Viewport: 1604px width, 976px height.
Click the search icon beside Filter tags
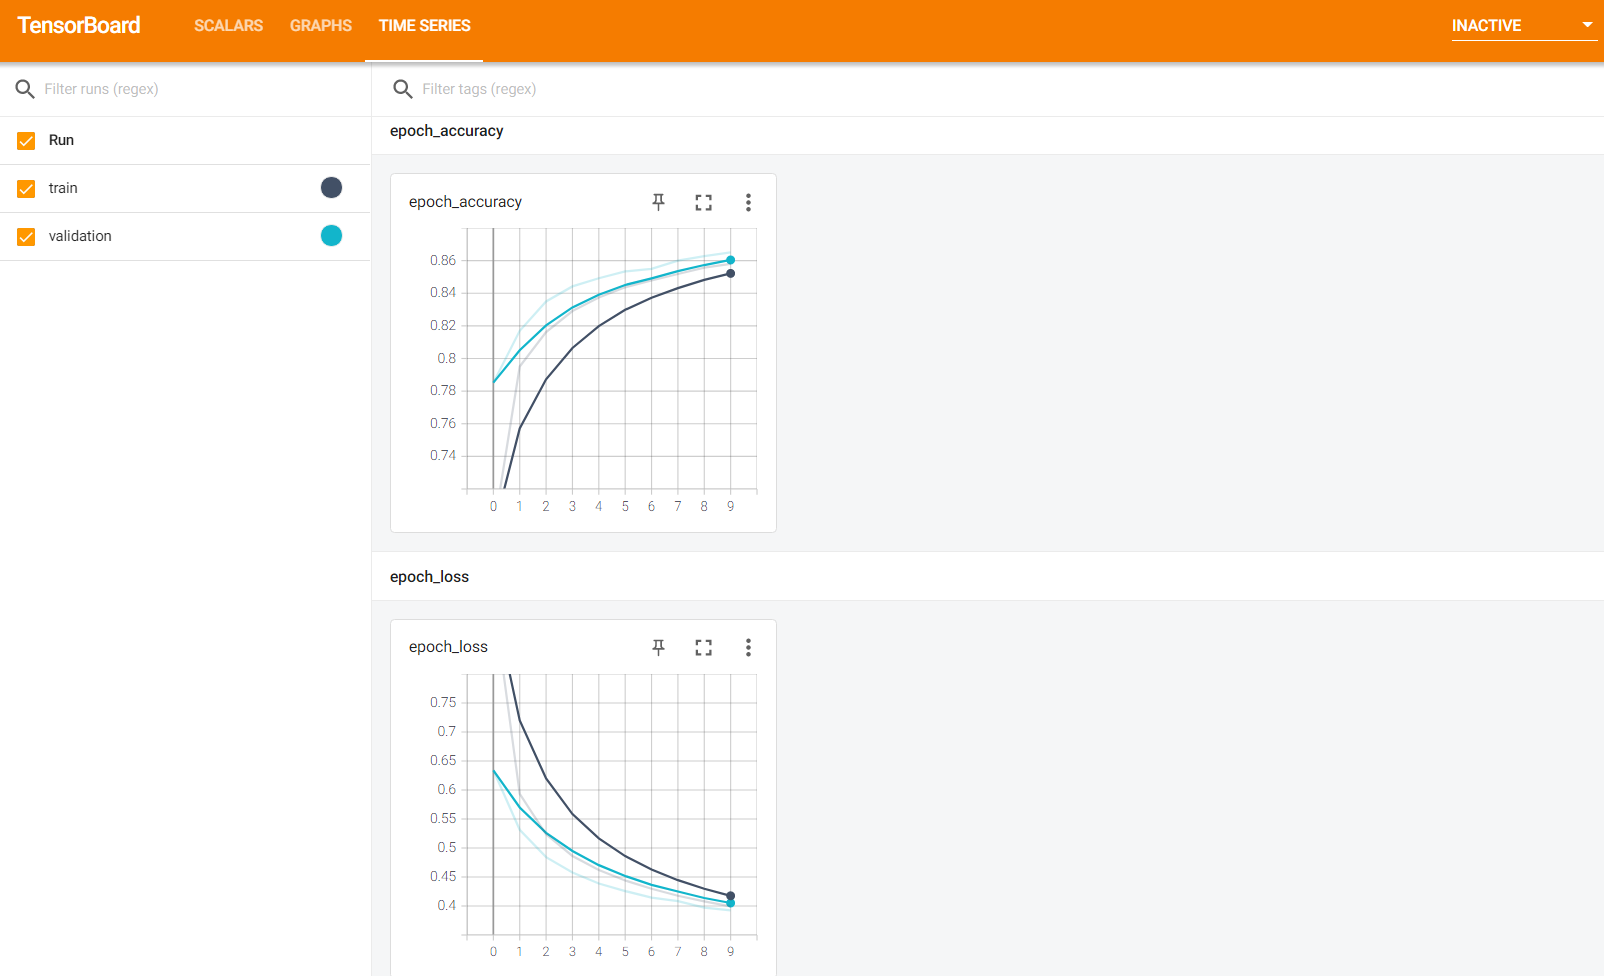(403, 89)
